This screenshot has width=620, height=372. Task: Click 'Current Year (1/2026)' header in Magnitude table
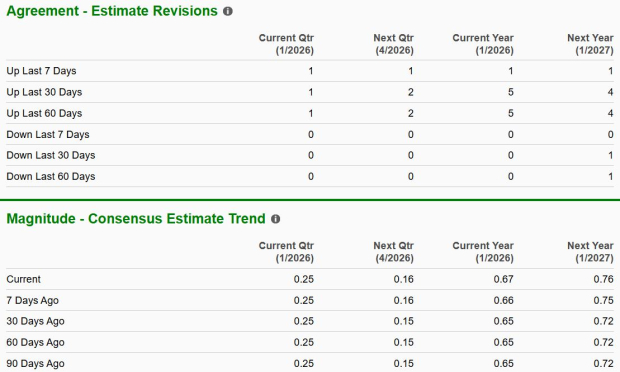[483, 252]
